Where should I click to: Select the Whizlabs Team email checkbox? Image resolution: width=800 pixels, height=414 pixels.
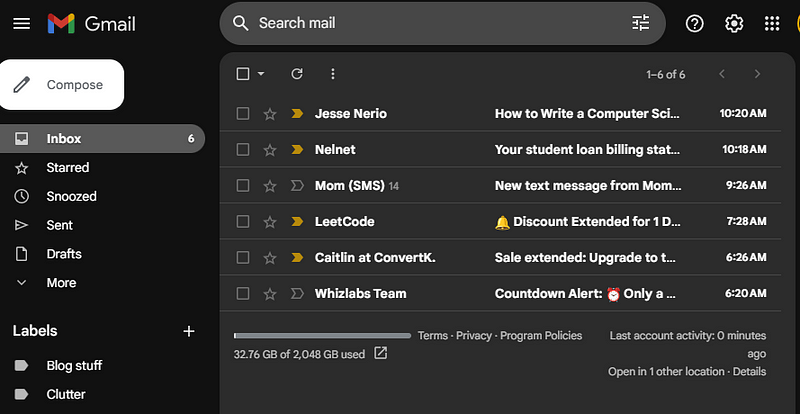pos(243,294)
